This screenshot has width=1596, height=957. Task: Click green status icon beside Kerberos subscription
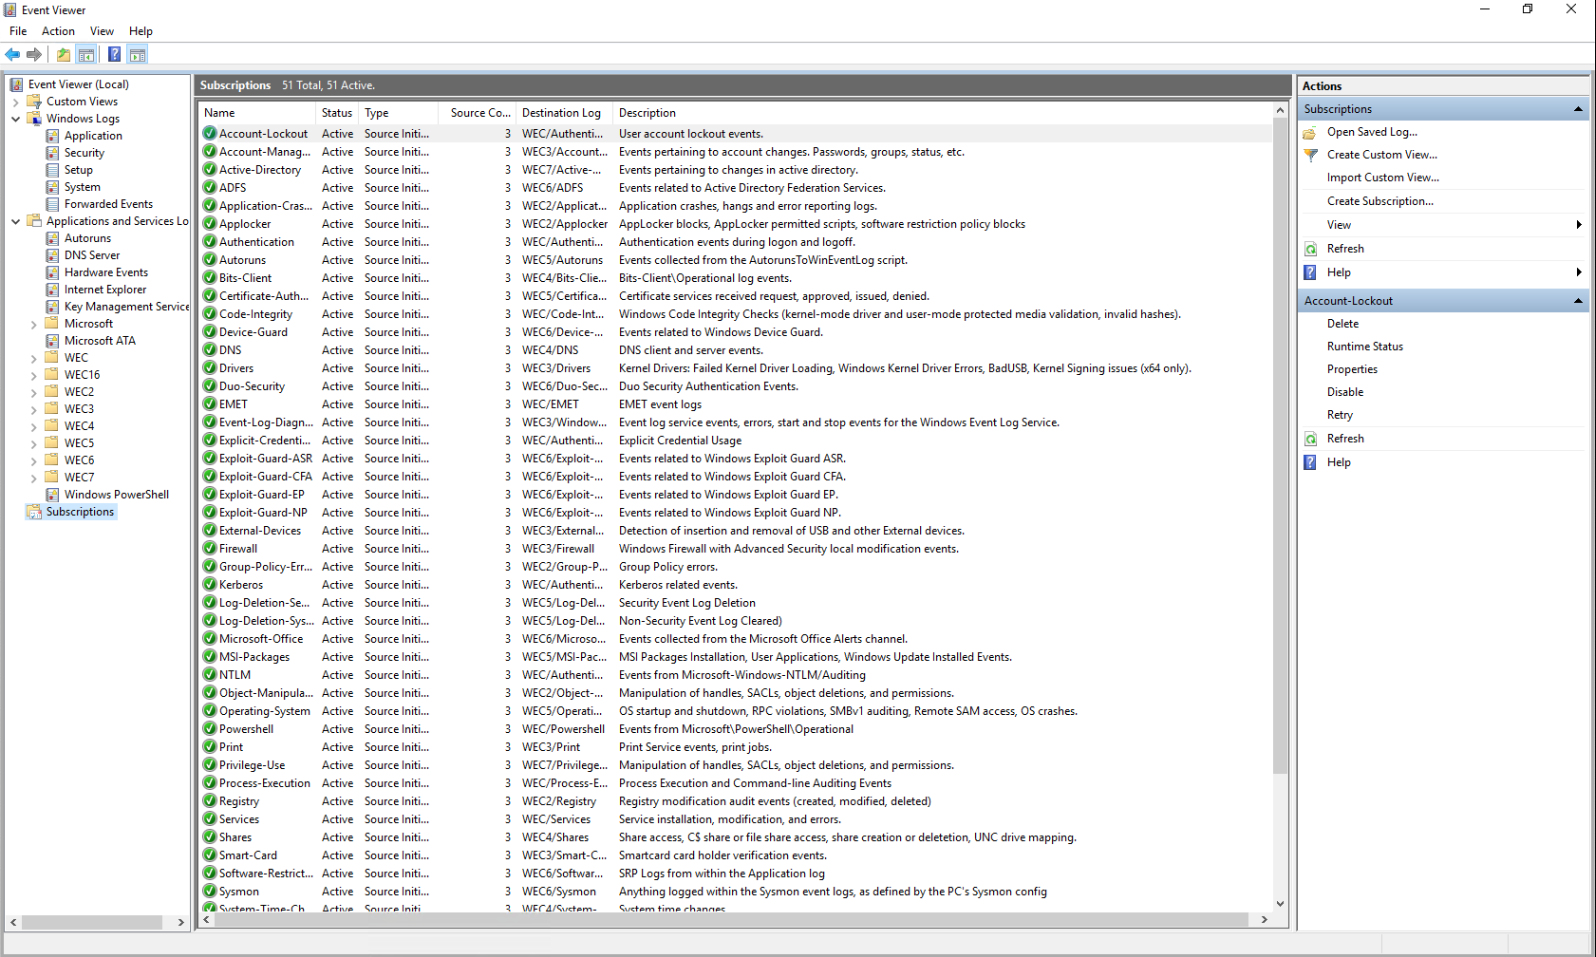point(210,585)
